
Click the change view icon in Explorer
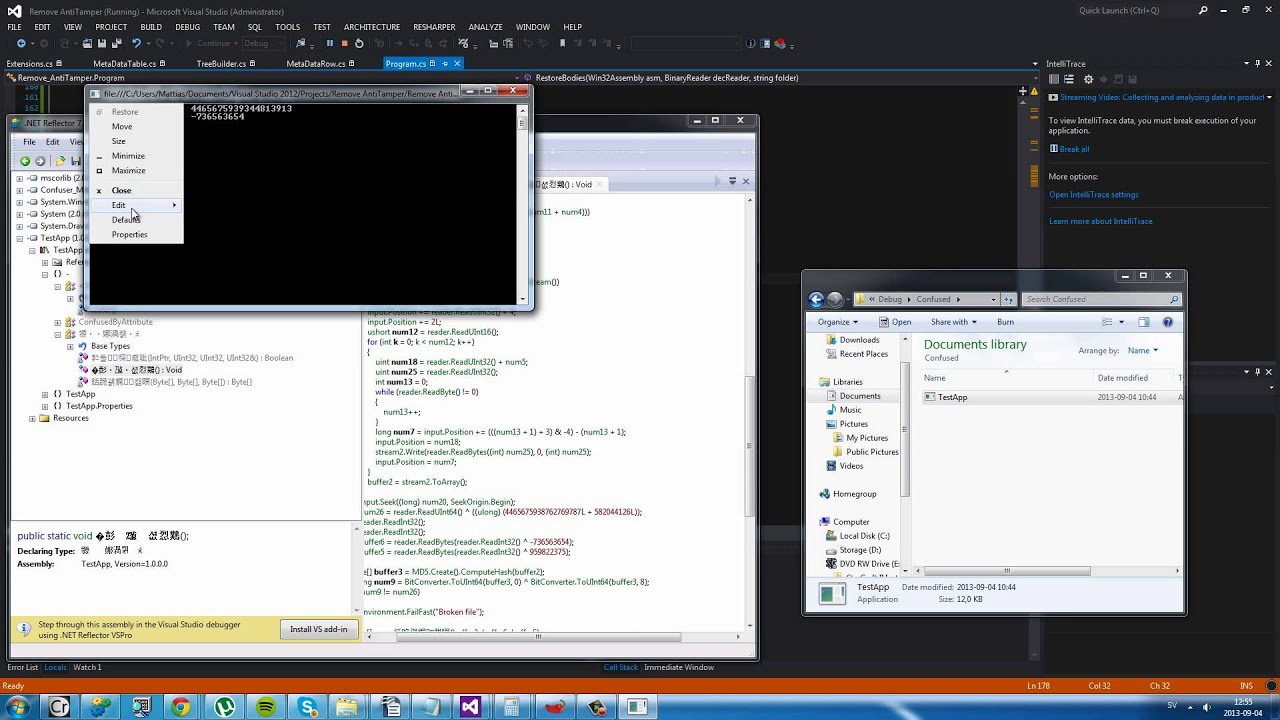coord(1107,322)
